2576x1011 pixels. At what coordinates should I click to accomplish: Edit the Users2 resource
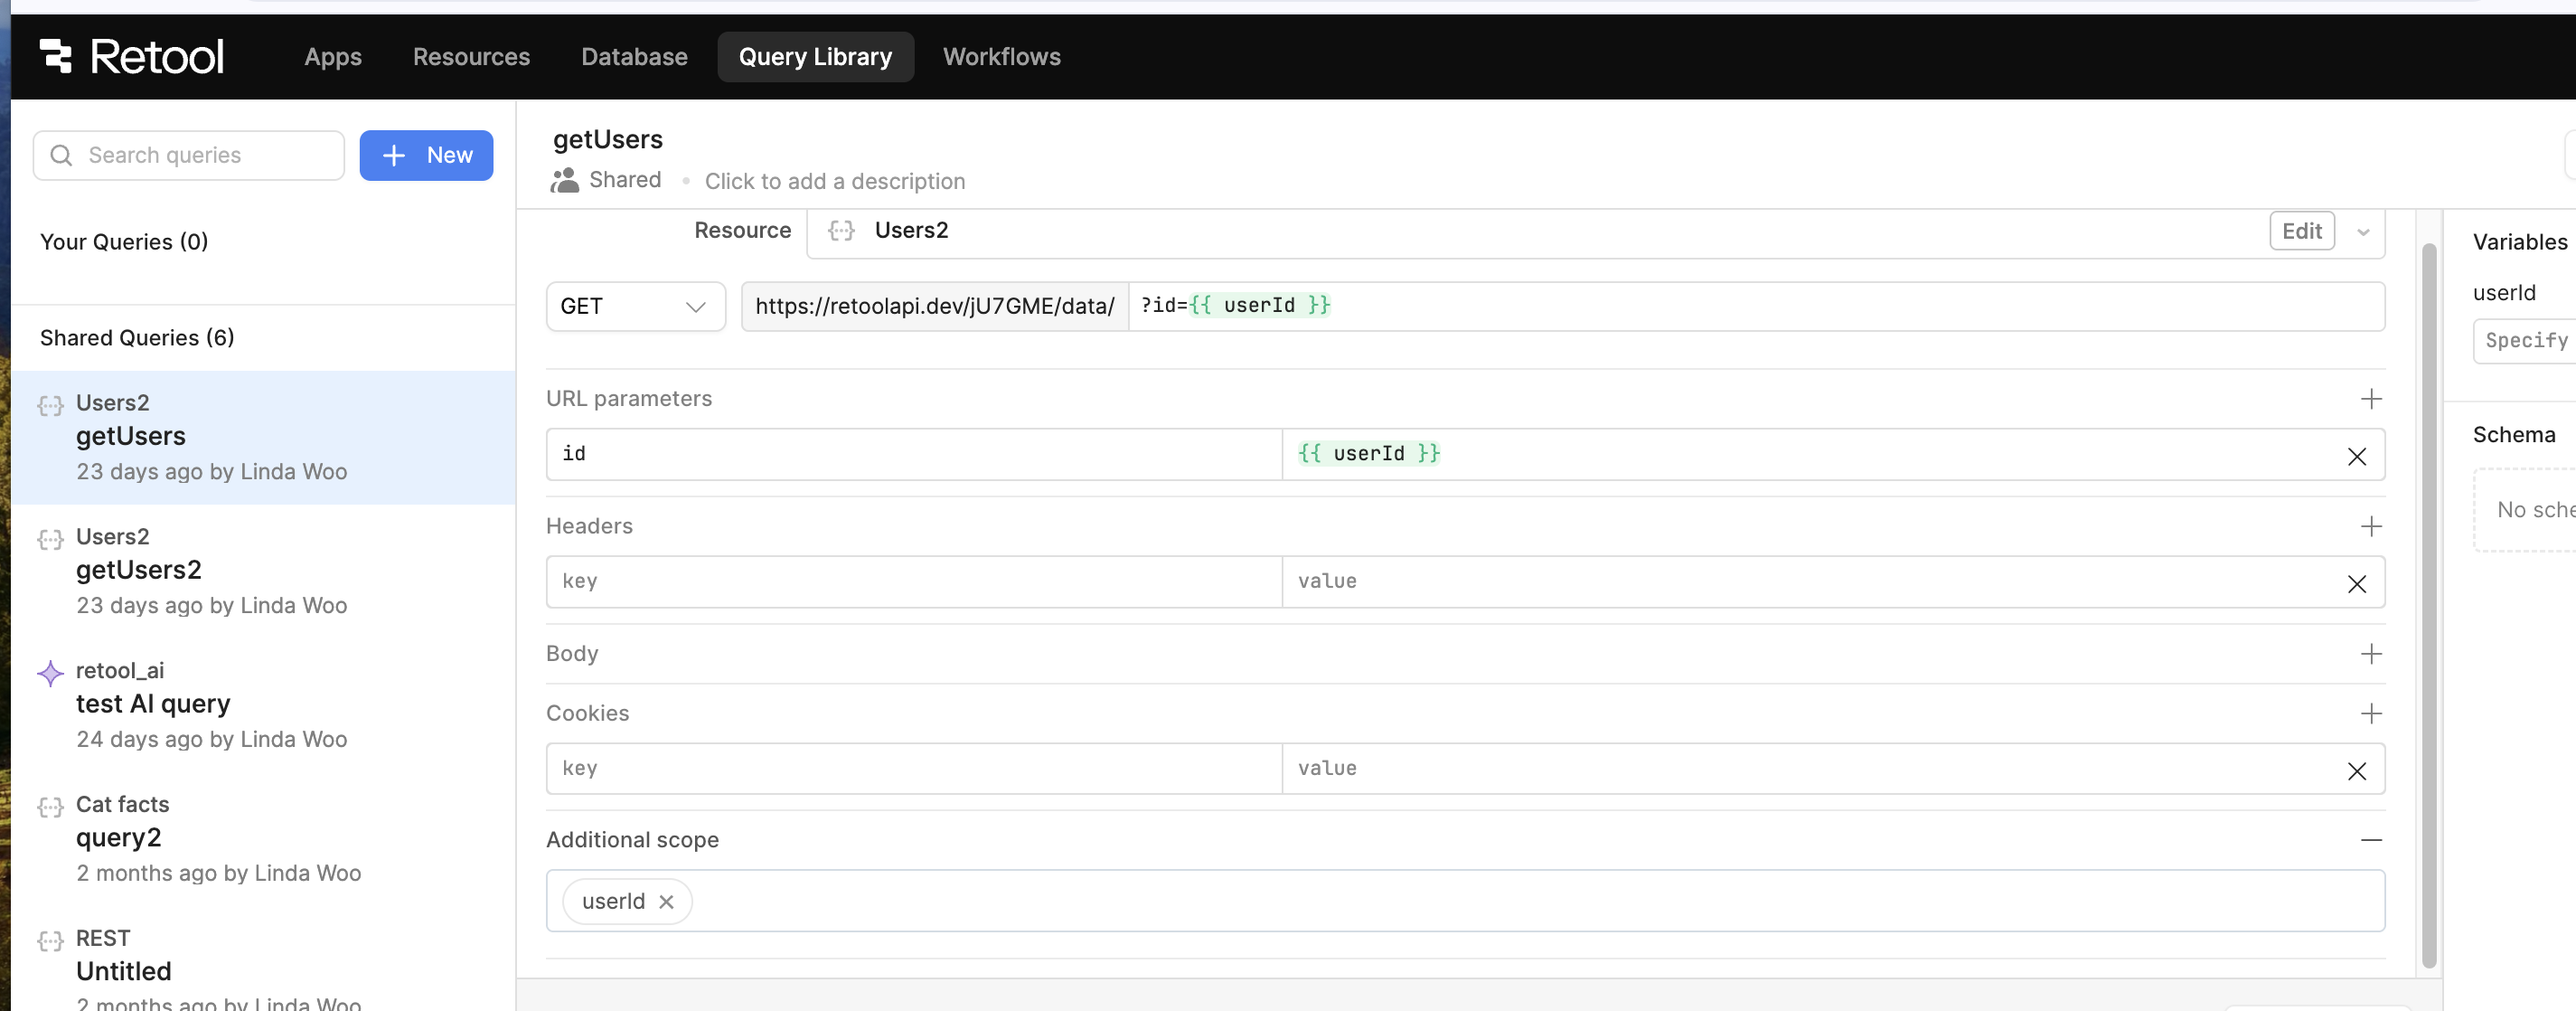2301,231
